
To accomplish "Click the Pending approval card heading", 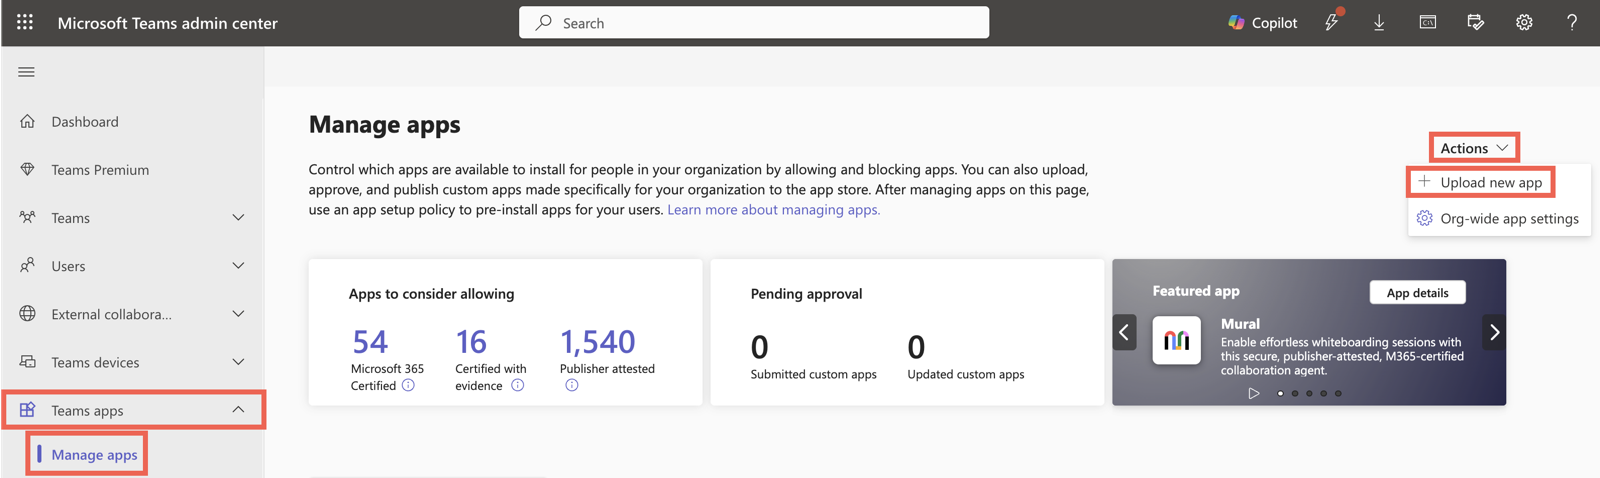I will [806, 293].
